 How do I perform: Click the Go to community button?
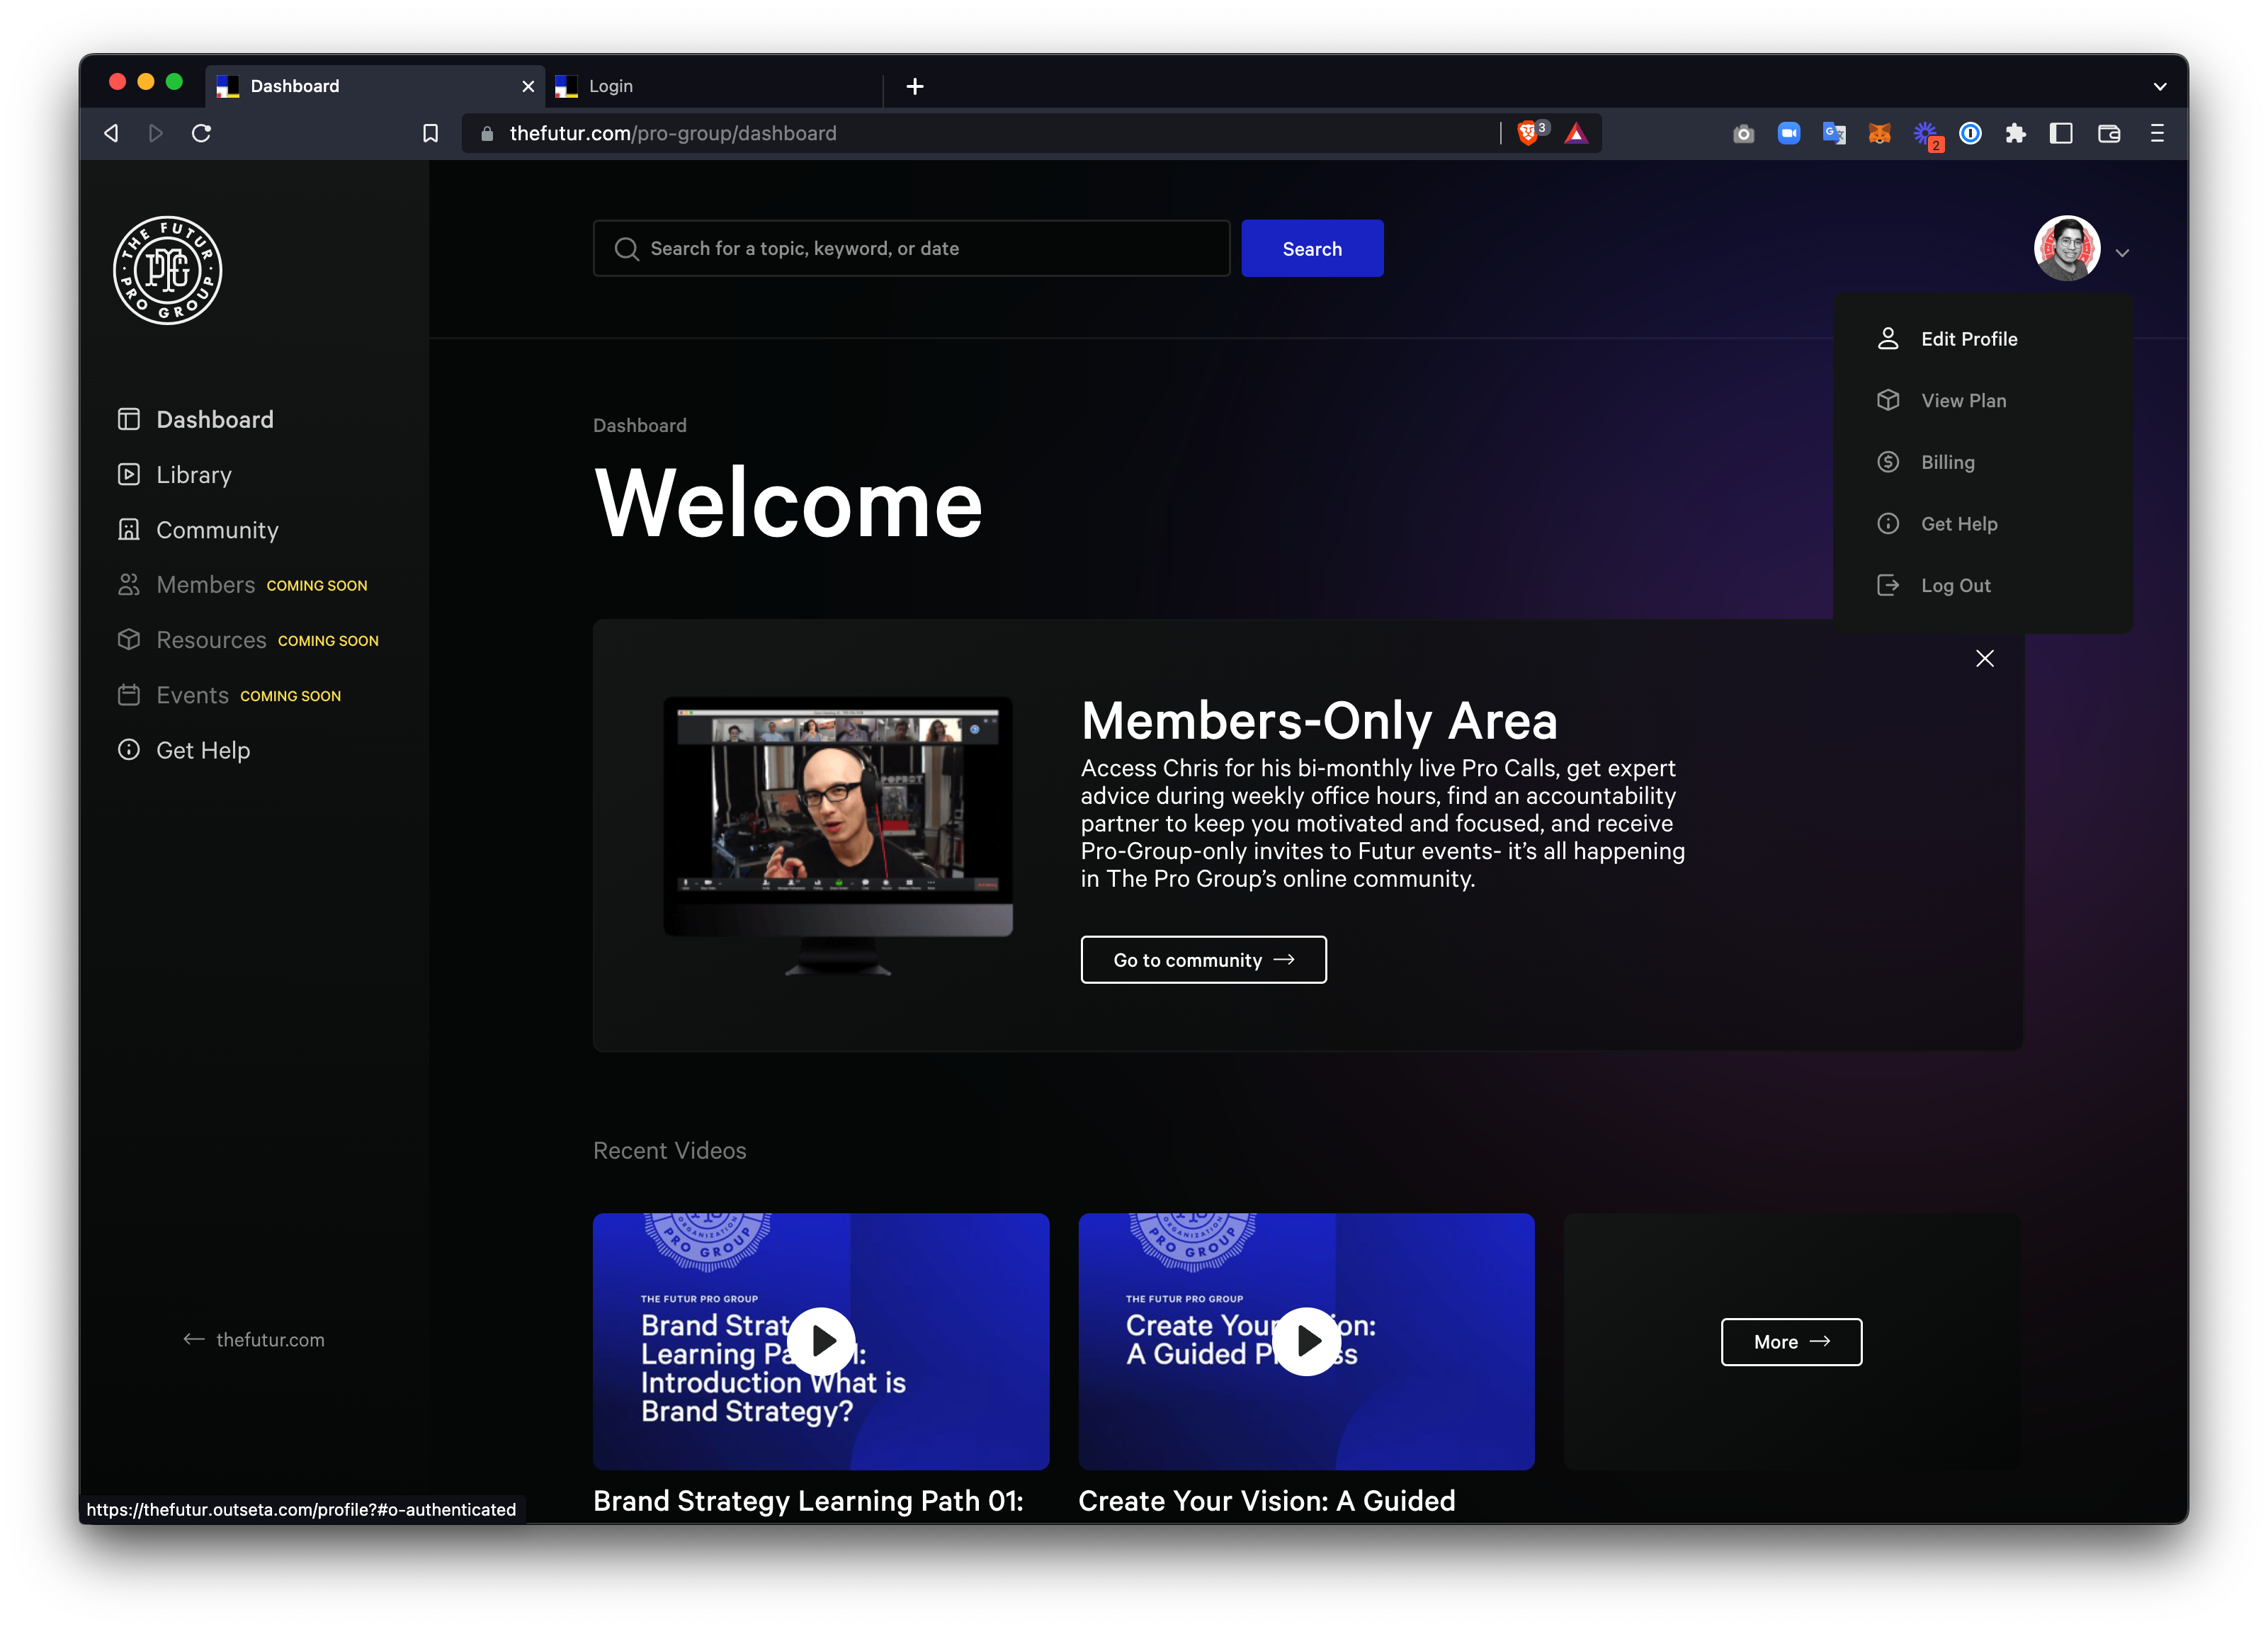point(1203,960)
